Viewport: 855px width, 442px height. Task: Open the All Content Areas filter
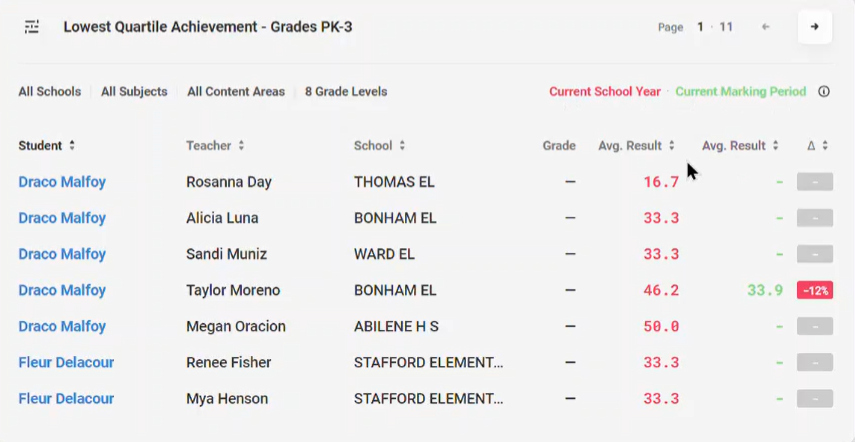[x=236, y=92]
